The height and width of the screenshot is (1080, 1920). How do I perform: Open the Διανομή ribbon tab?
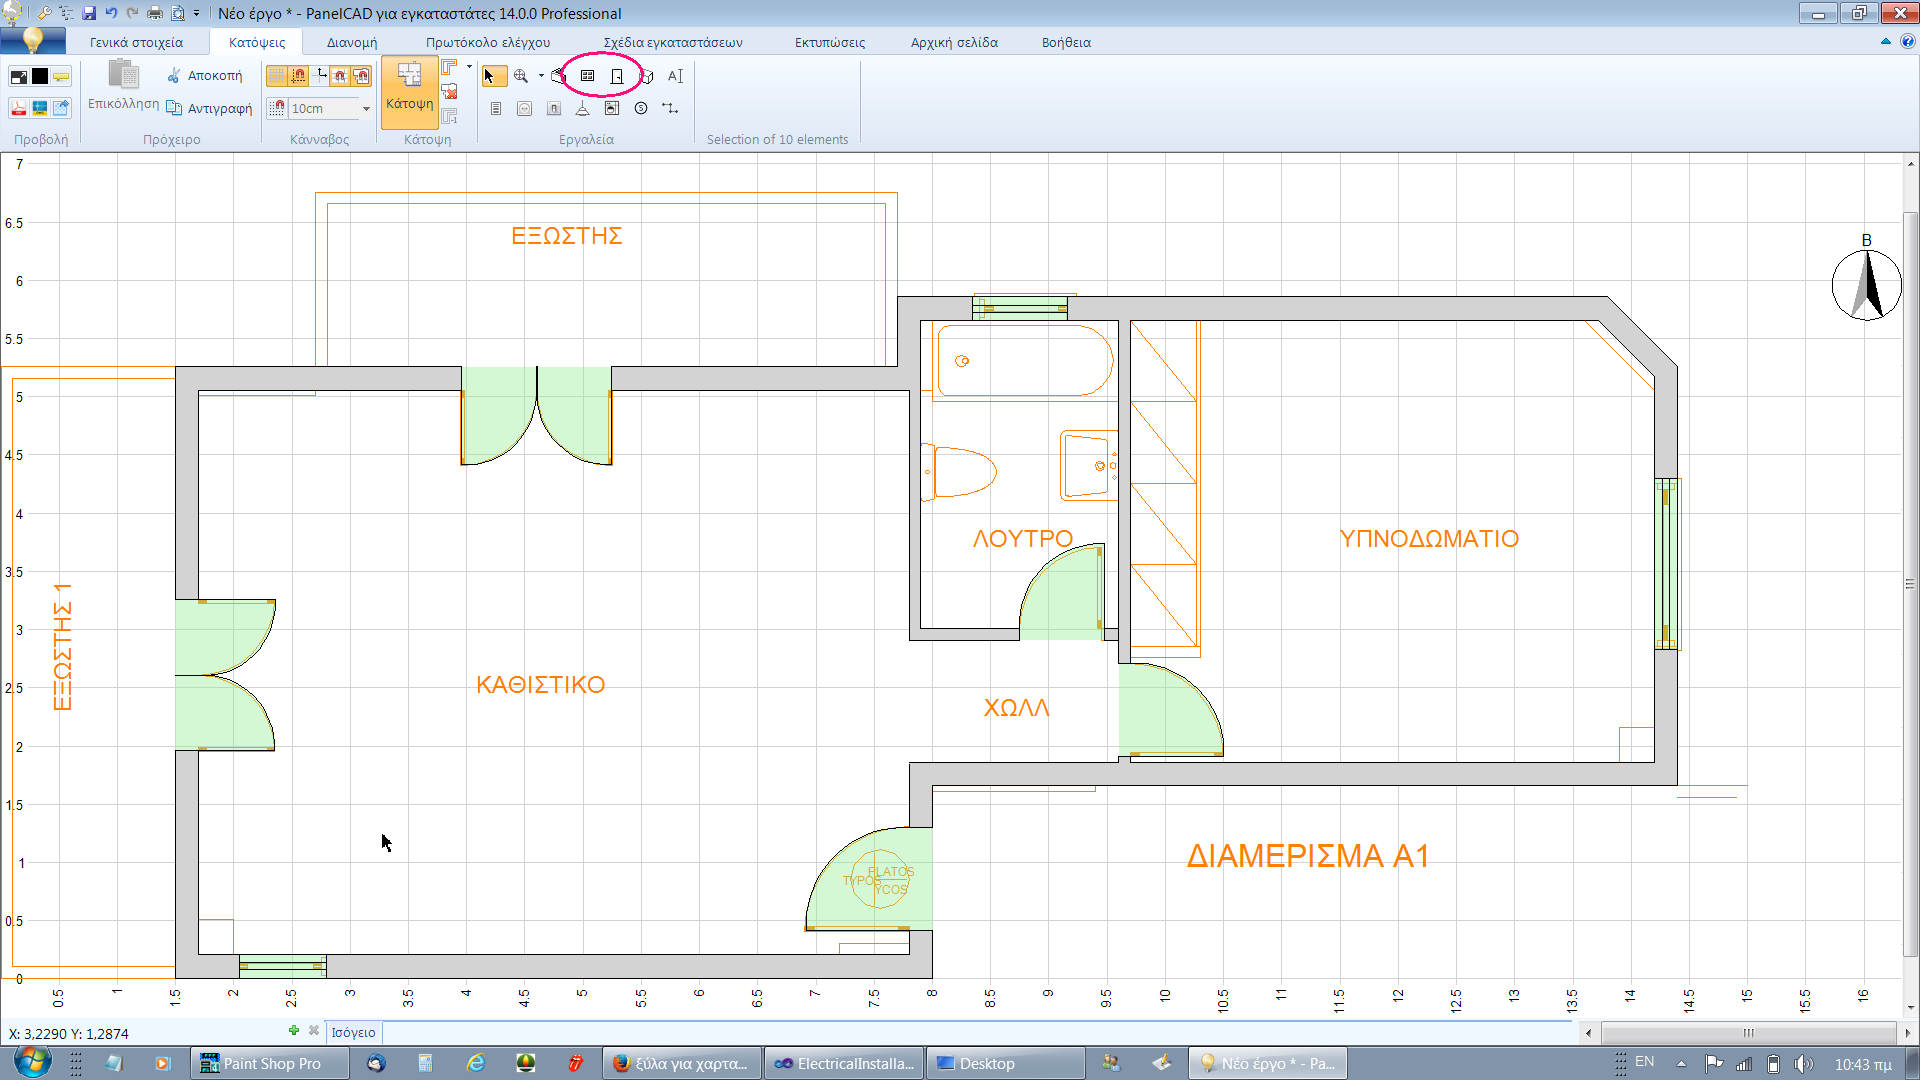(352, 42)
